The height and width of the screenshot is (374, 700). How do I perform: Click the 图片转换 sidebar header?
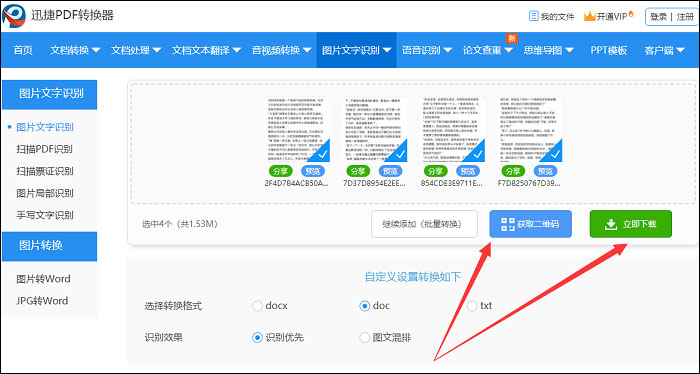[50, 246]
